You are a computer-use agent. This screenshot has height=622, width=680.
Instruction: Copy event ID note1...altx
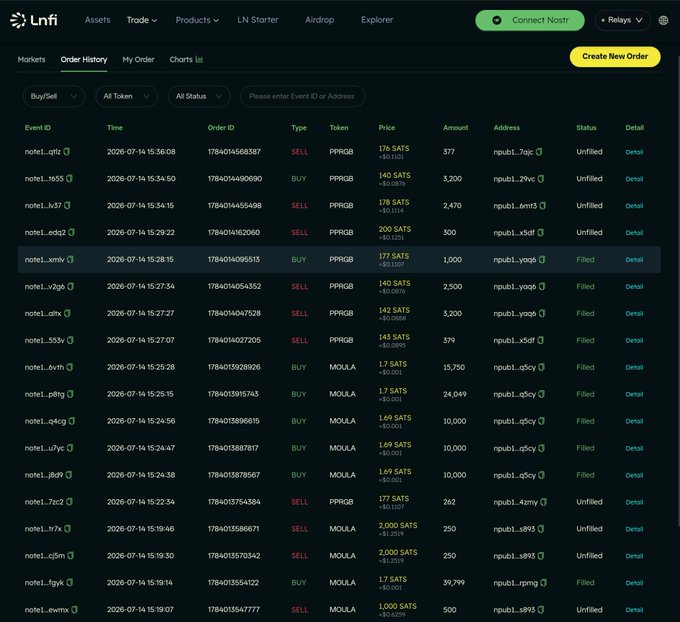(67, 313)
